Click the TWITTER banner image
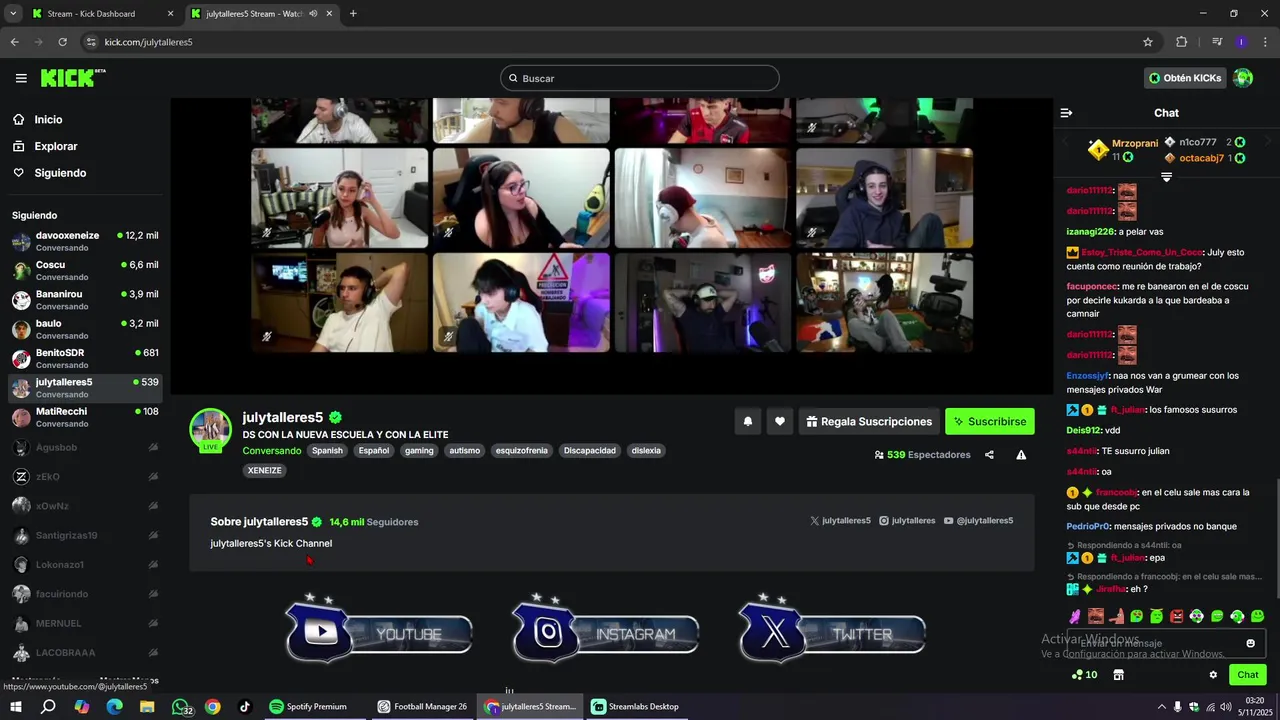 (x=832, y=629)
